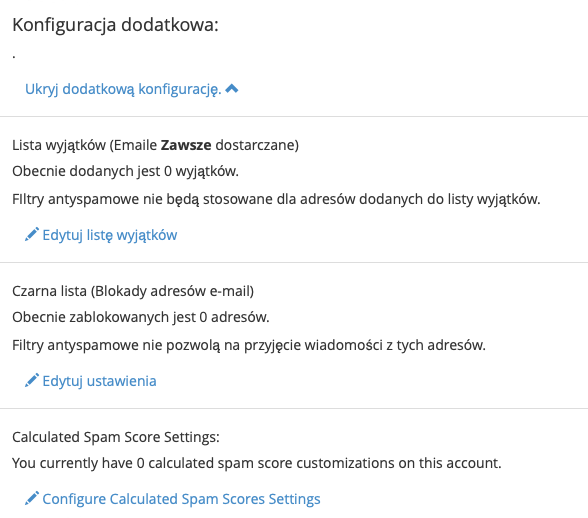Click the bold word Zawsze
The height and width of the screenshot is (518, 588).
click(186, 145)
